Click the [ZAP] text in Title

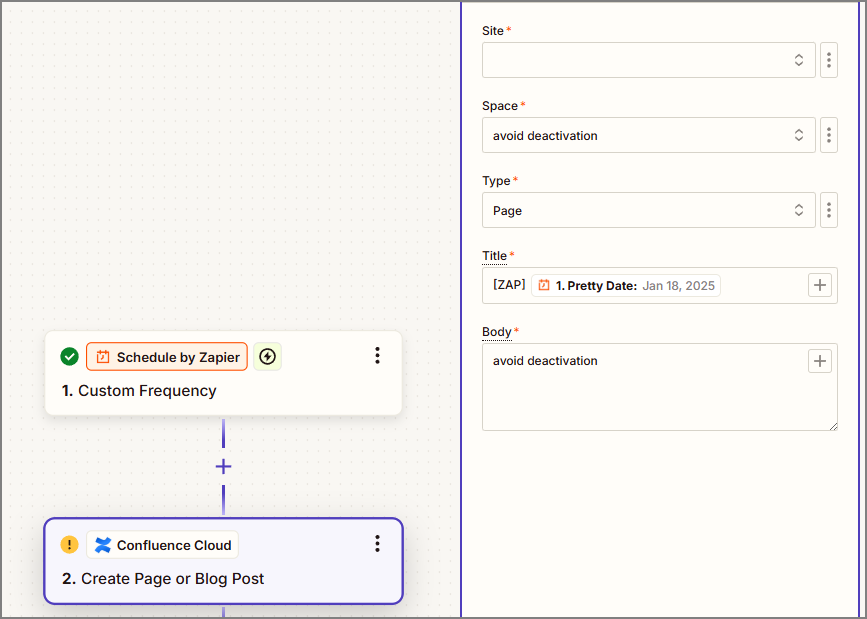coord(509,285)
